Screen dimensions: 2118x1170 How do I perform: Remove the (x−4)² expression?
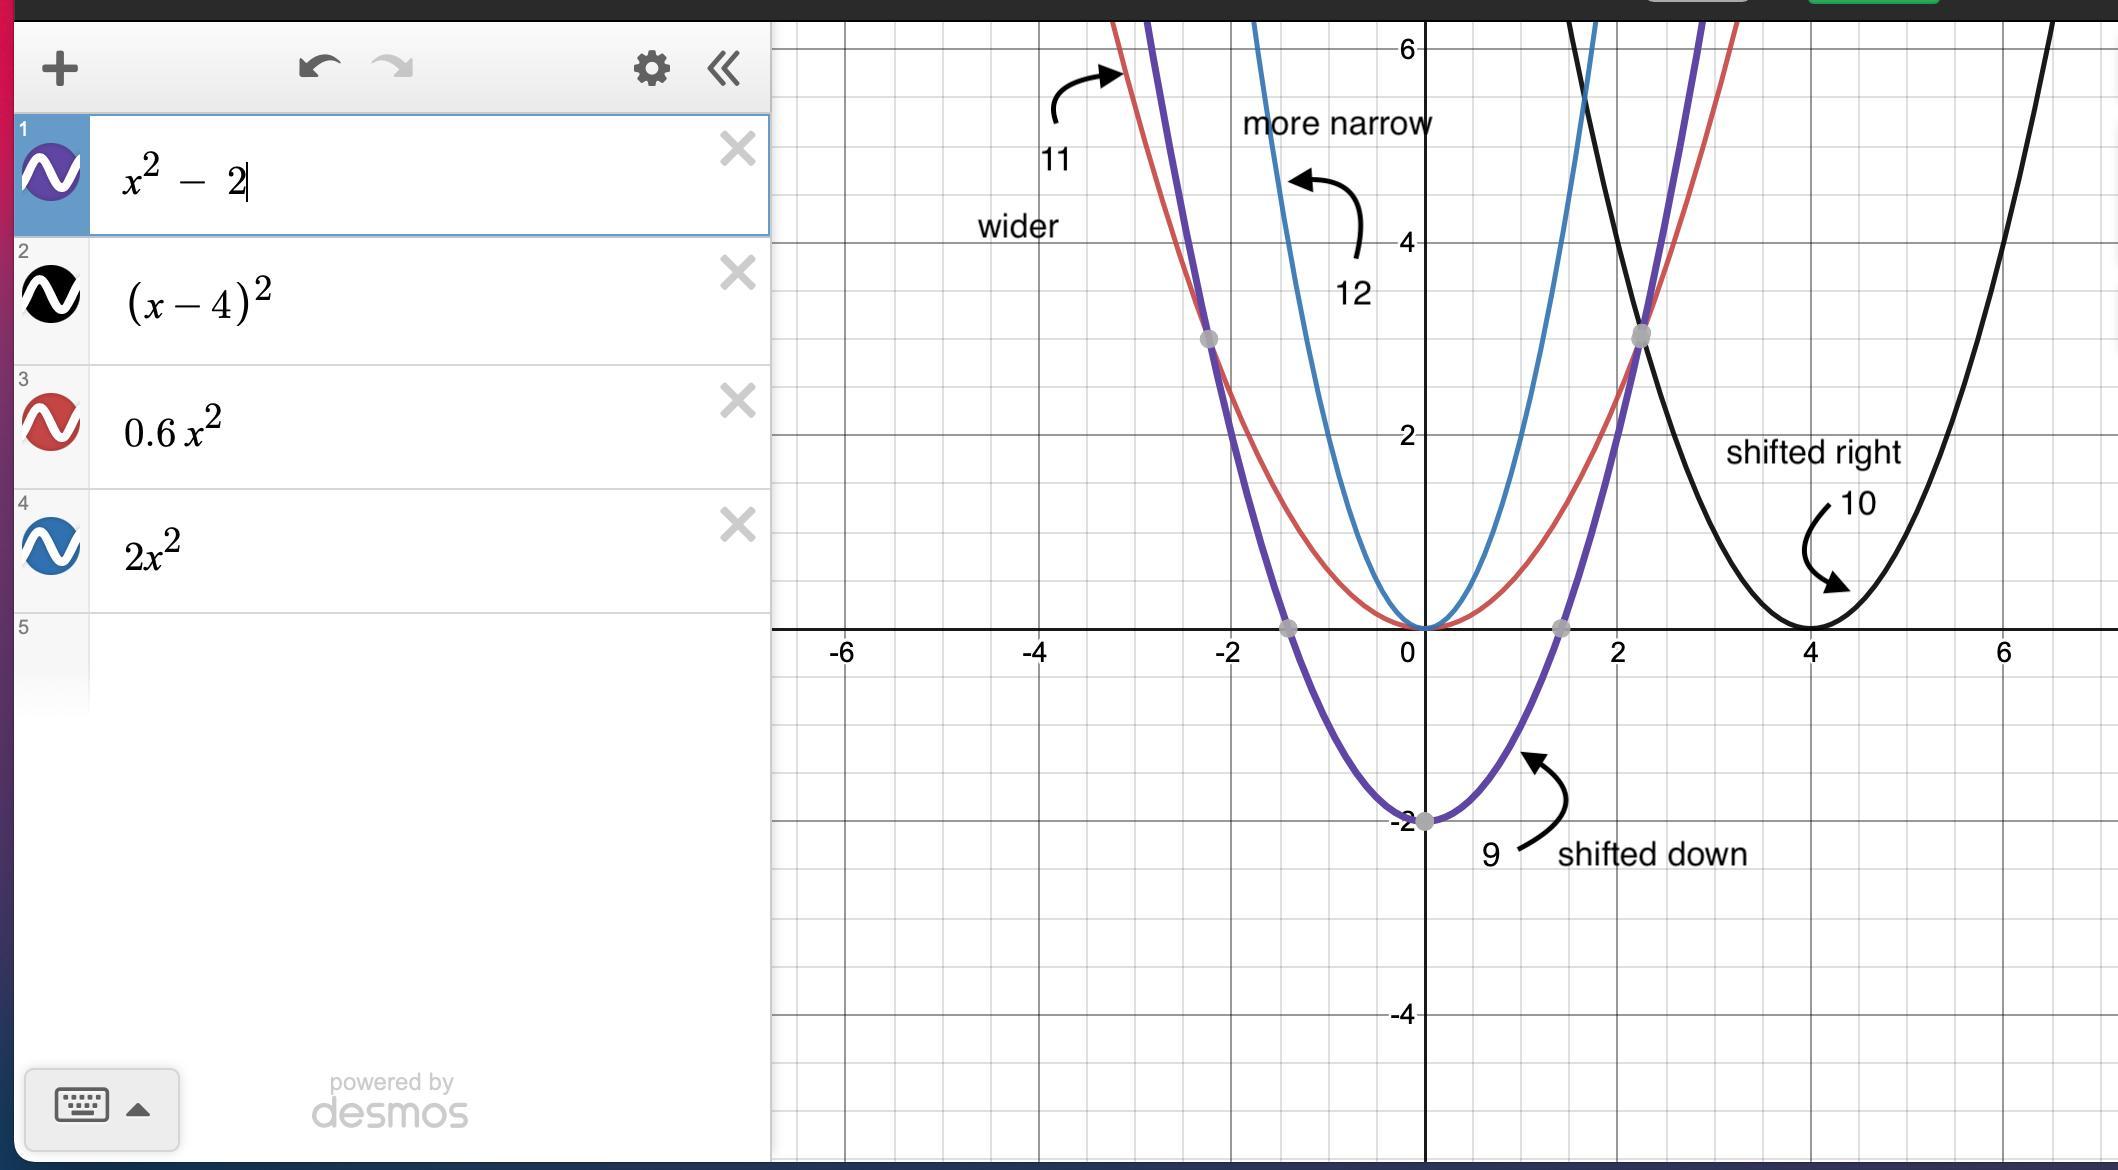coord(737,273)
